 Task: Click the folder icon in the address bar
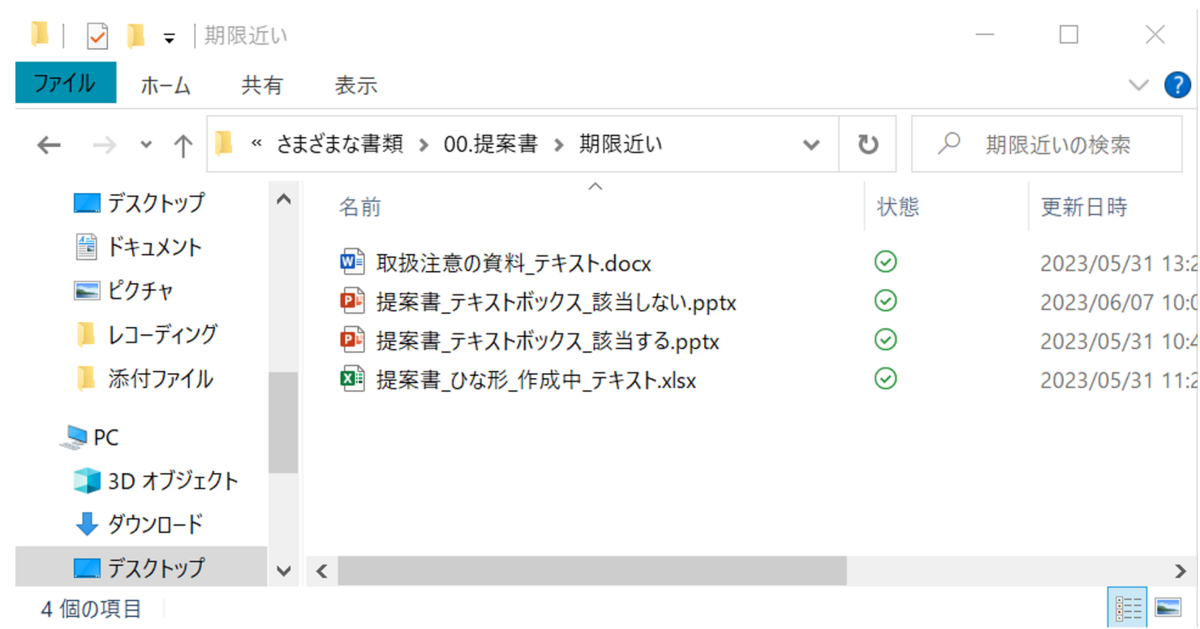(224, 144)
